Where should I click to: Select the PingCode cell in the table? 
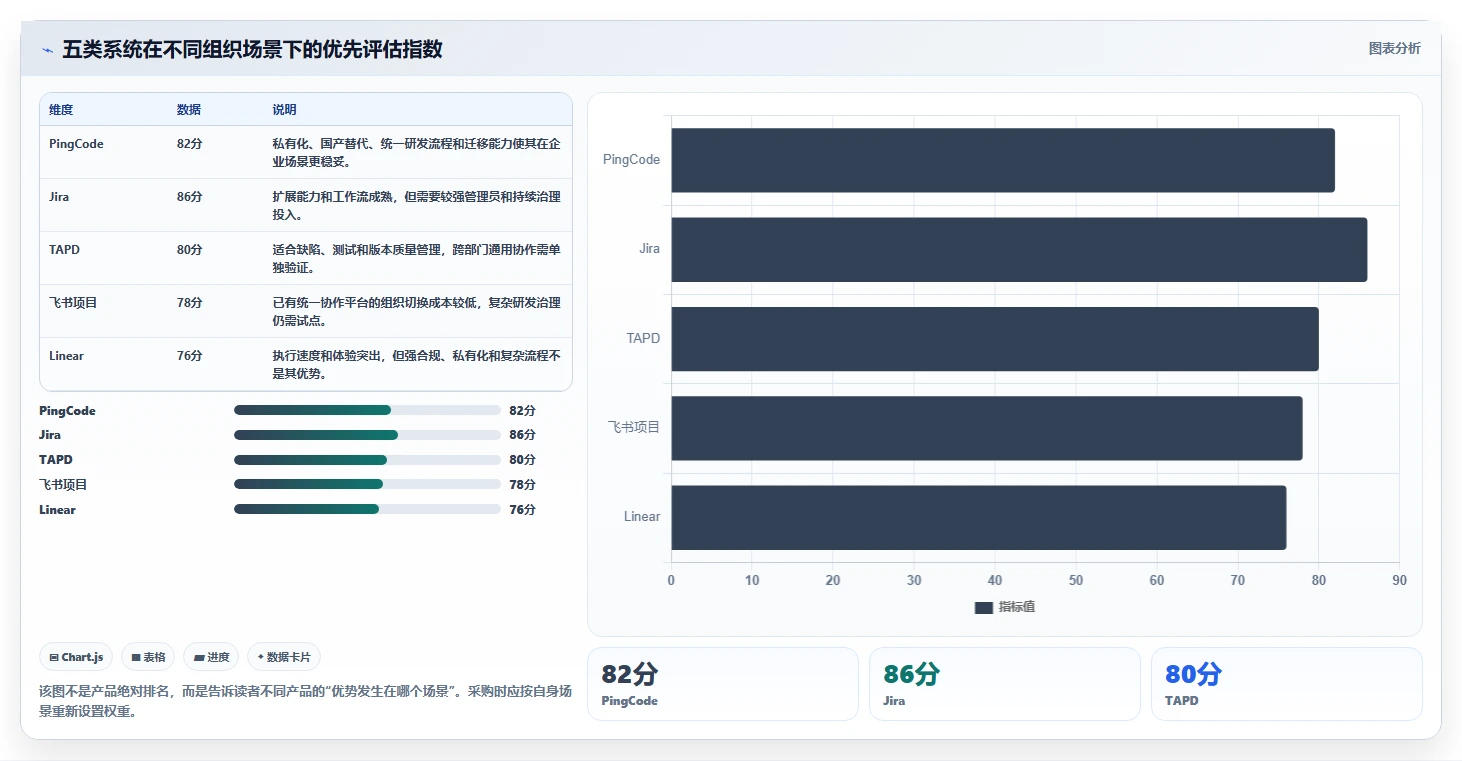76,144
